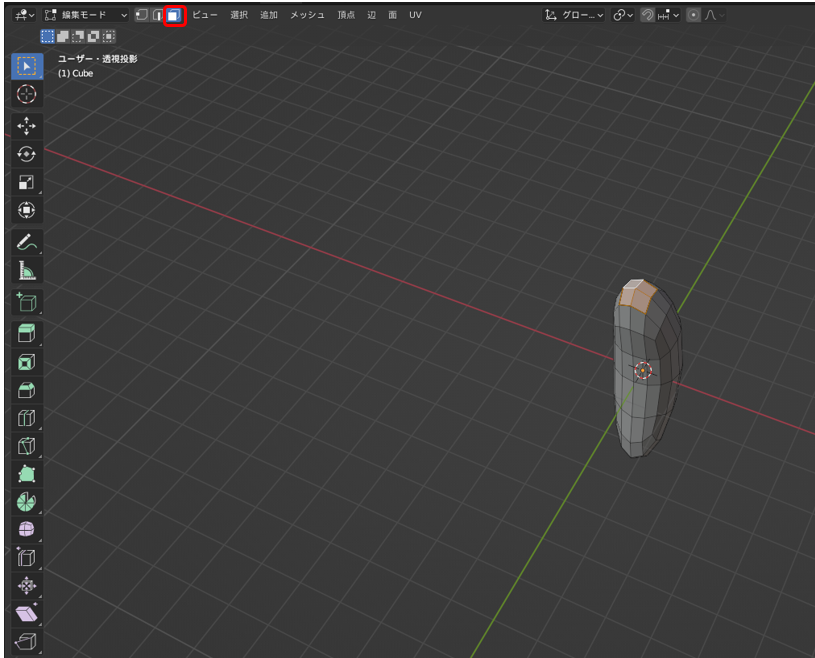The height and width of the screenshot is (658, 815).
Task: Open the UV menu
Action: (415, 15)
